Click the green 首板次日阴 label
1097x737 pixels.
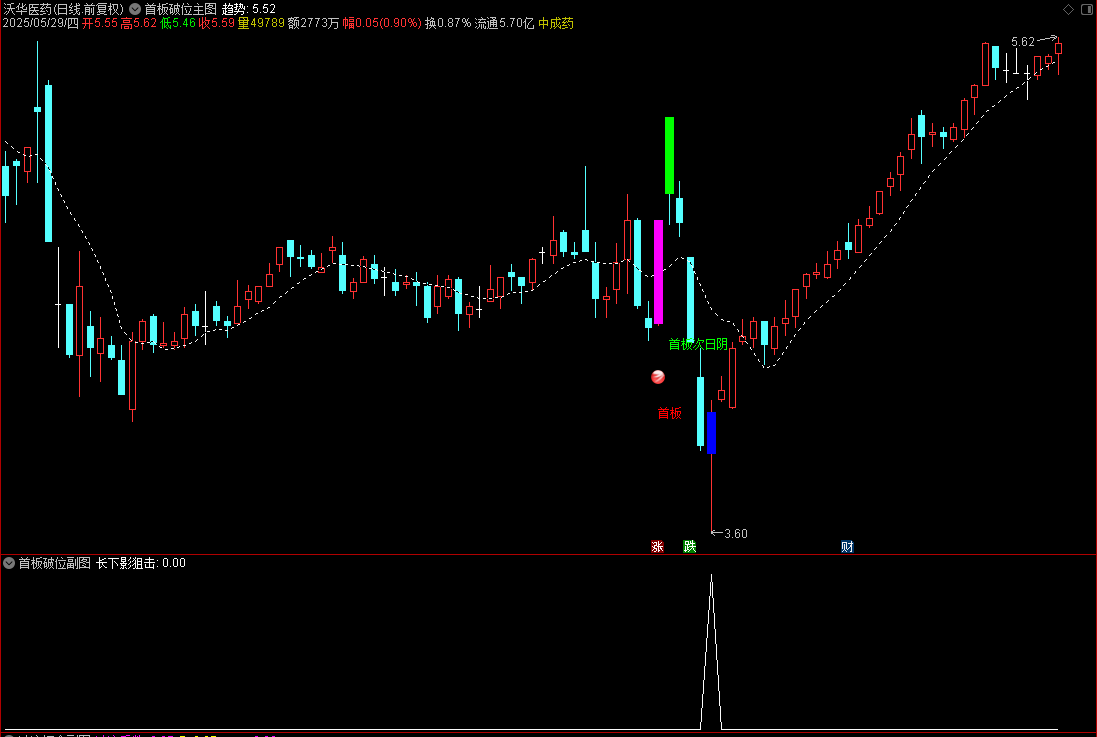point(698,344)
